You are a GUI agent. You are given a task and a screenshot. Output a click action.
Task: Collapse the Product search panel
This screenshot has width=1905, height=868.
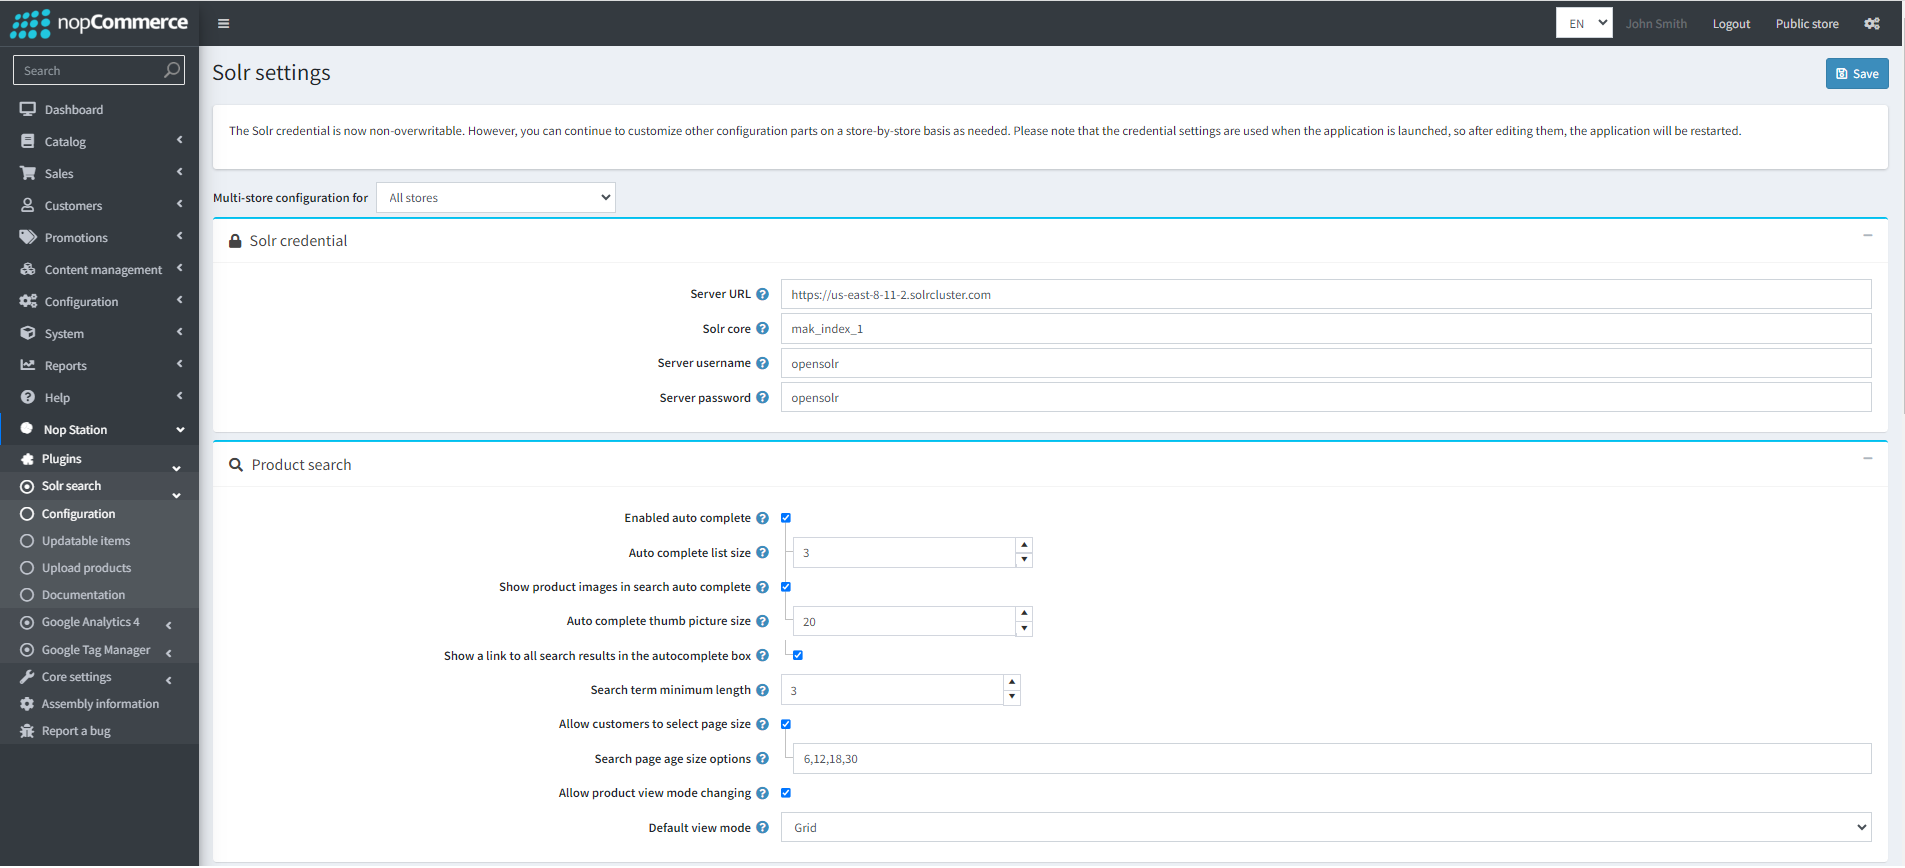pos(1867,459)
